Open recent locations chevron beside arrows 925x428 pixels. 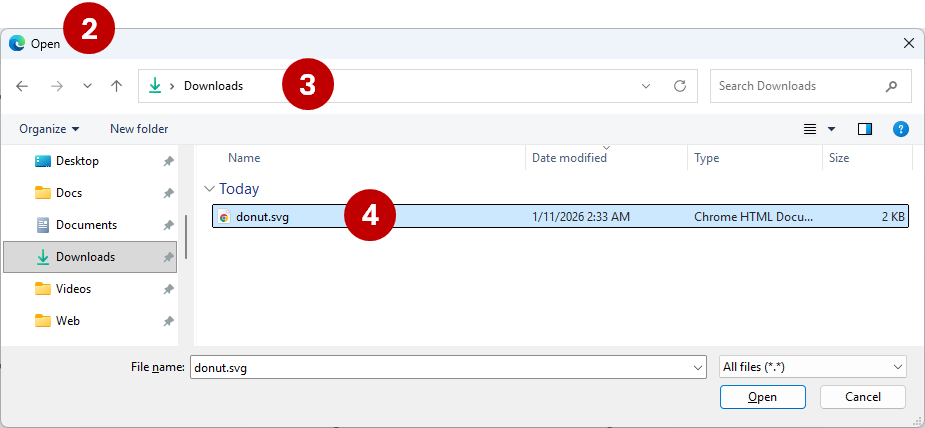(x=87, y=86)
